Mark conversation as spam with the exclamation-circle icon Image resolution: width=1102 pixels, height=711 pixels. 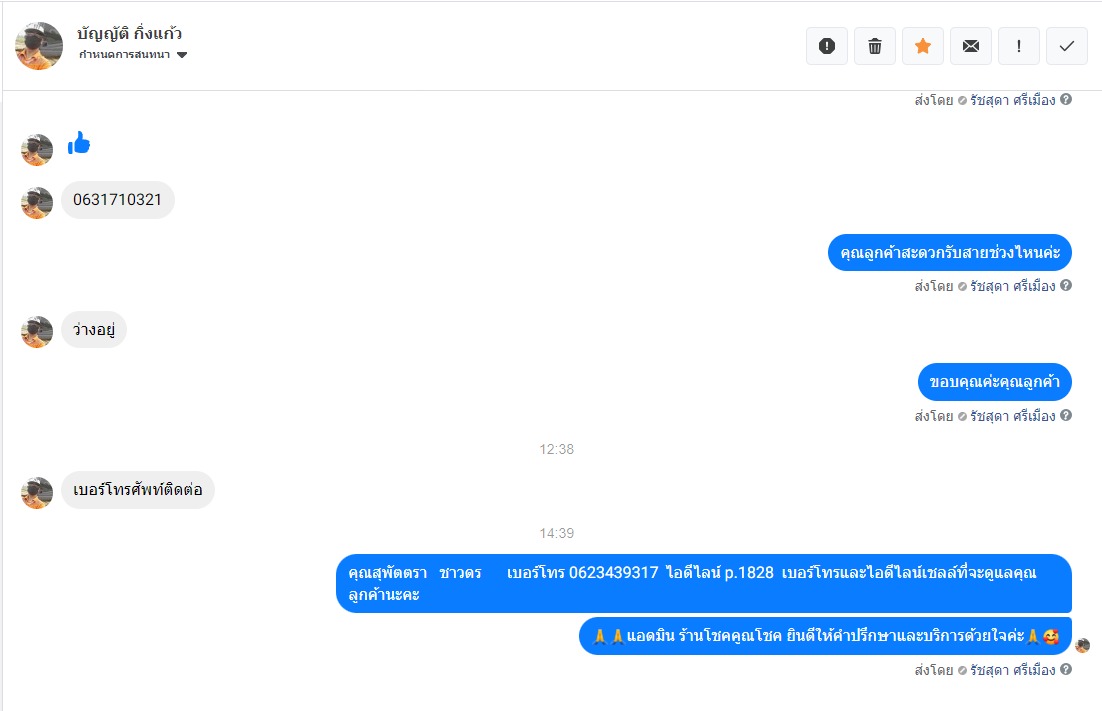tap(826, 46)
